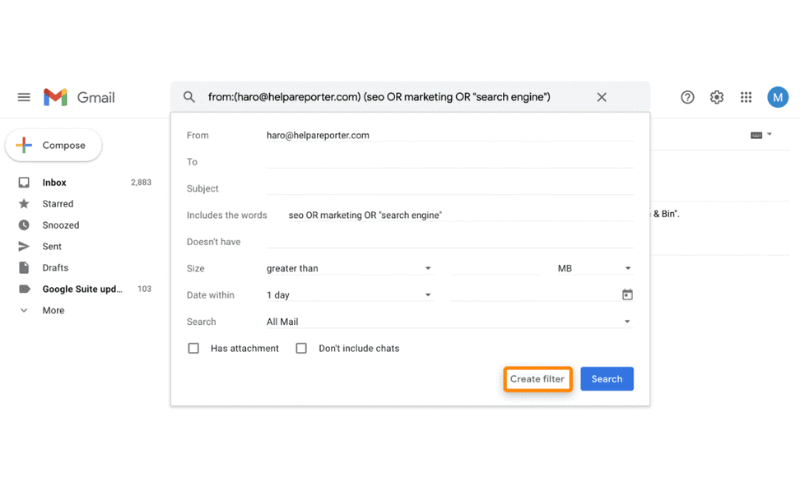800x500 pixels.
Task: Click the Drafts file icon
Action: coord(24,268)
